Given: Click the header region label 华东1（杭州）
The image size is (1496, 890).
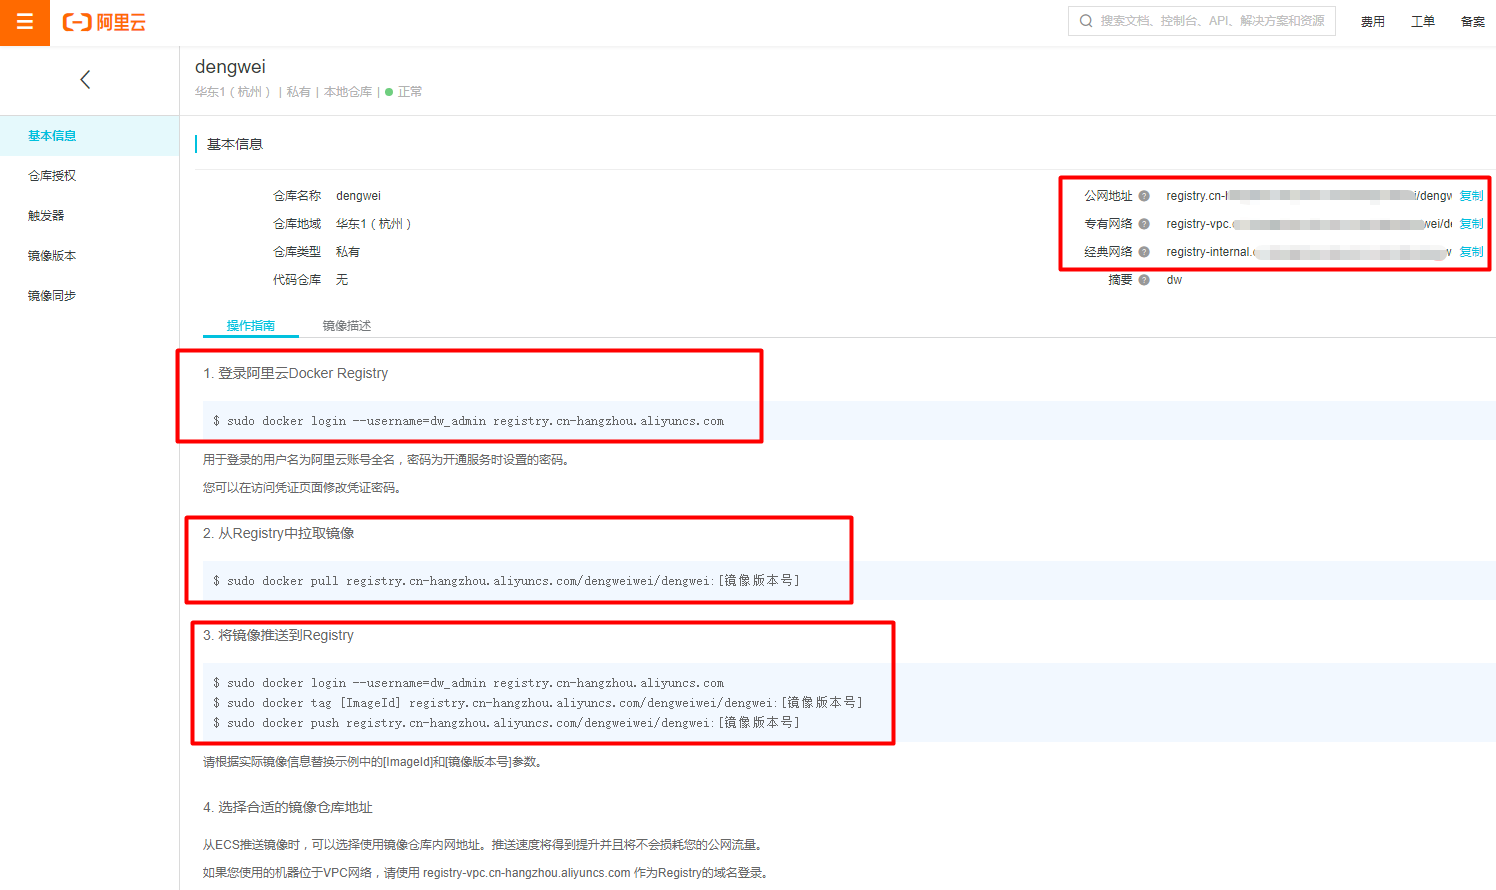Looking at the screenshot, I should (x=233, y=92).
